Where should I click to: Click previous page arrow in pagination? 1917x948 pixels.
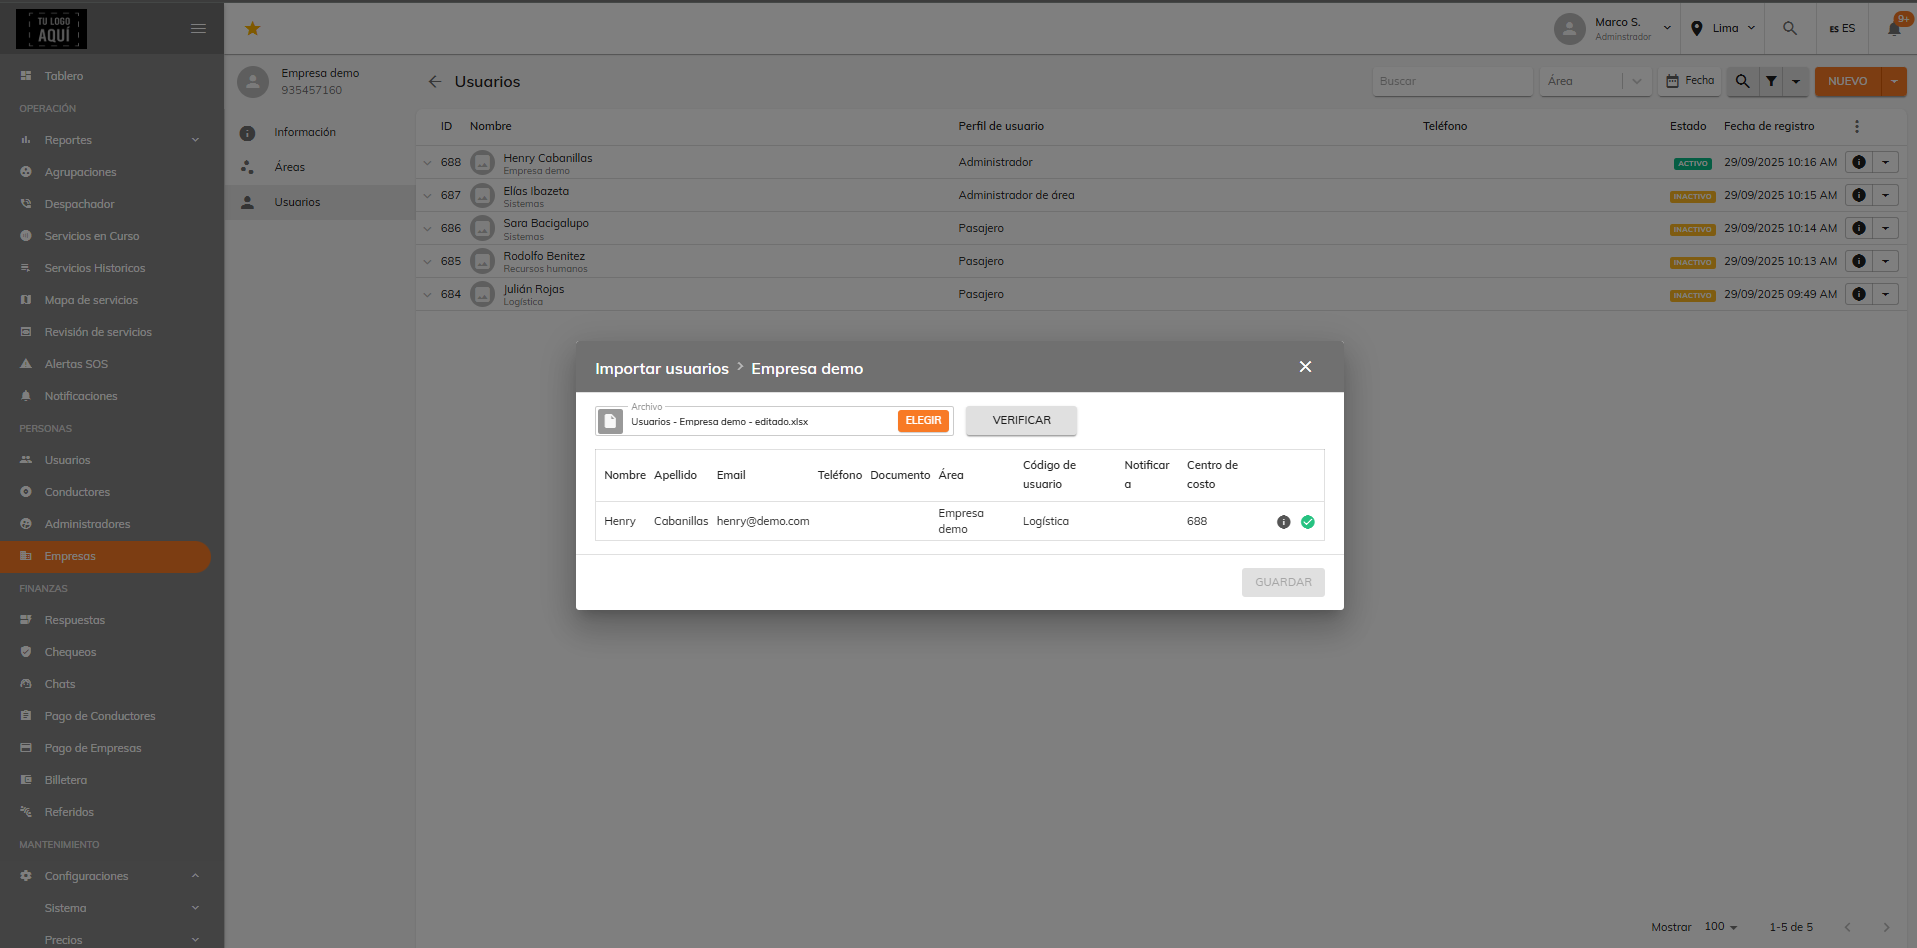tap(1847, 927)
